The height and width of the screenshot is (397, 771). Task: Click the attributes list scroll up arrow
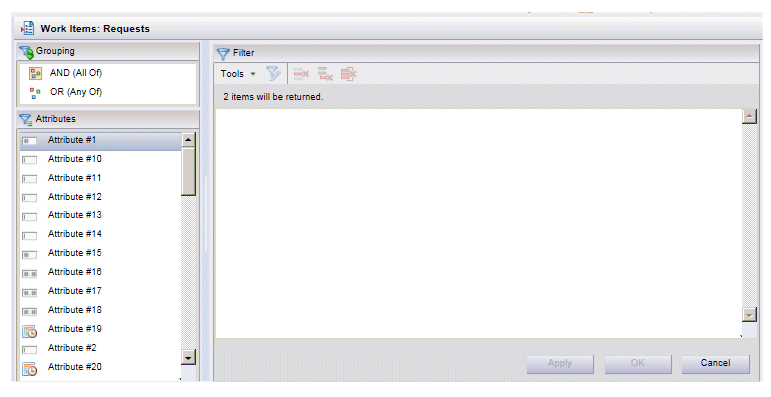click(x=188, y=140)
